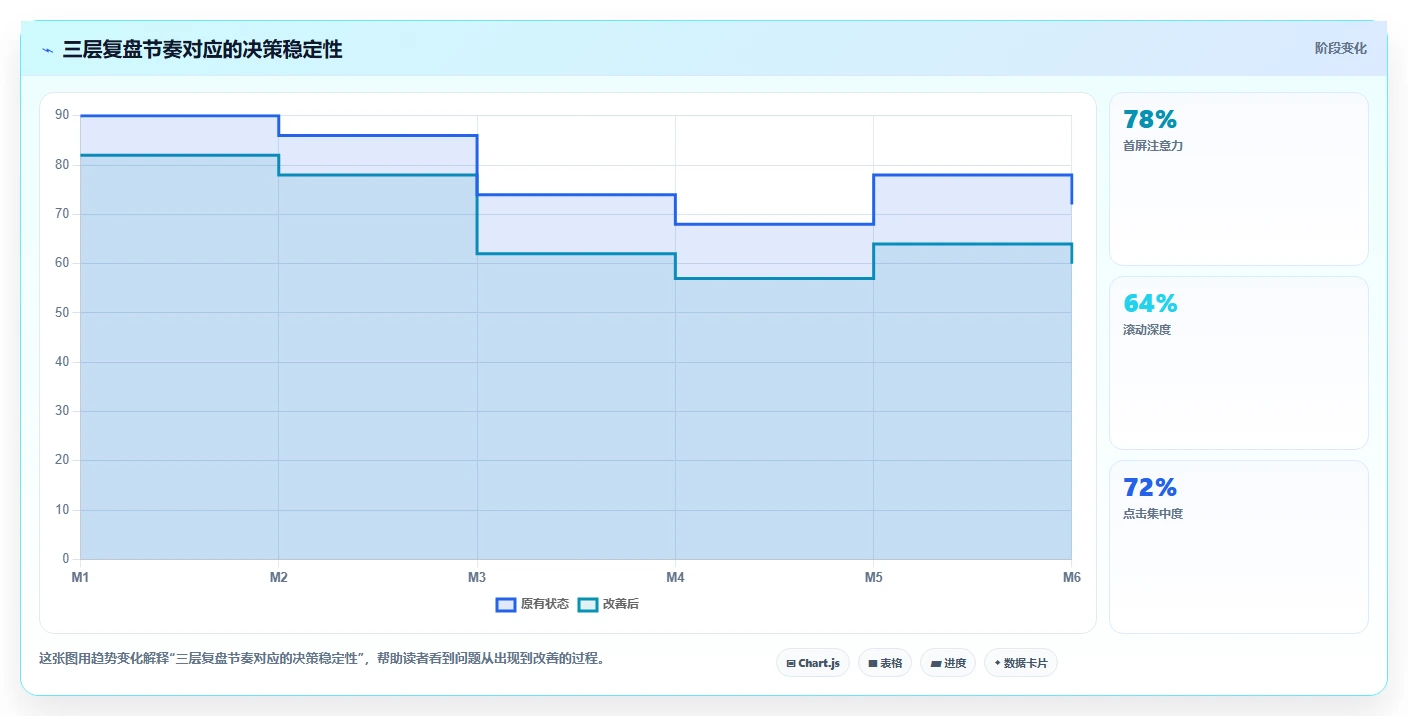The height and width of the screenshot is (716, 1408).
Task: Select the 数据卡片 tag chip
Action: (1021, 663)
